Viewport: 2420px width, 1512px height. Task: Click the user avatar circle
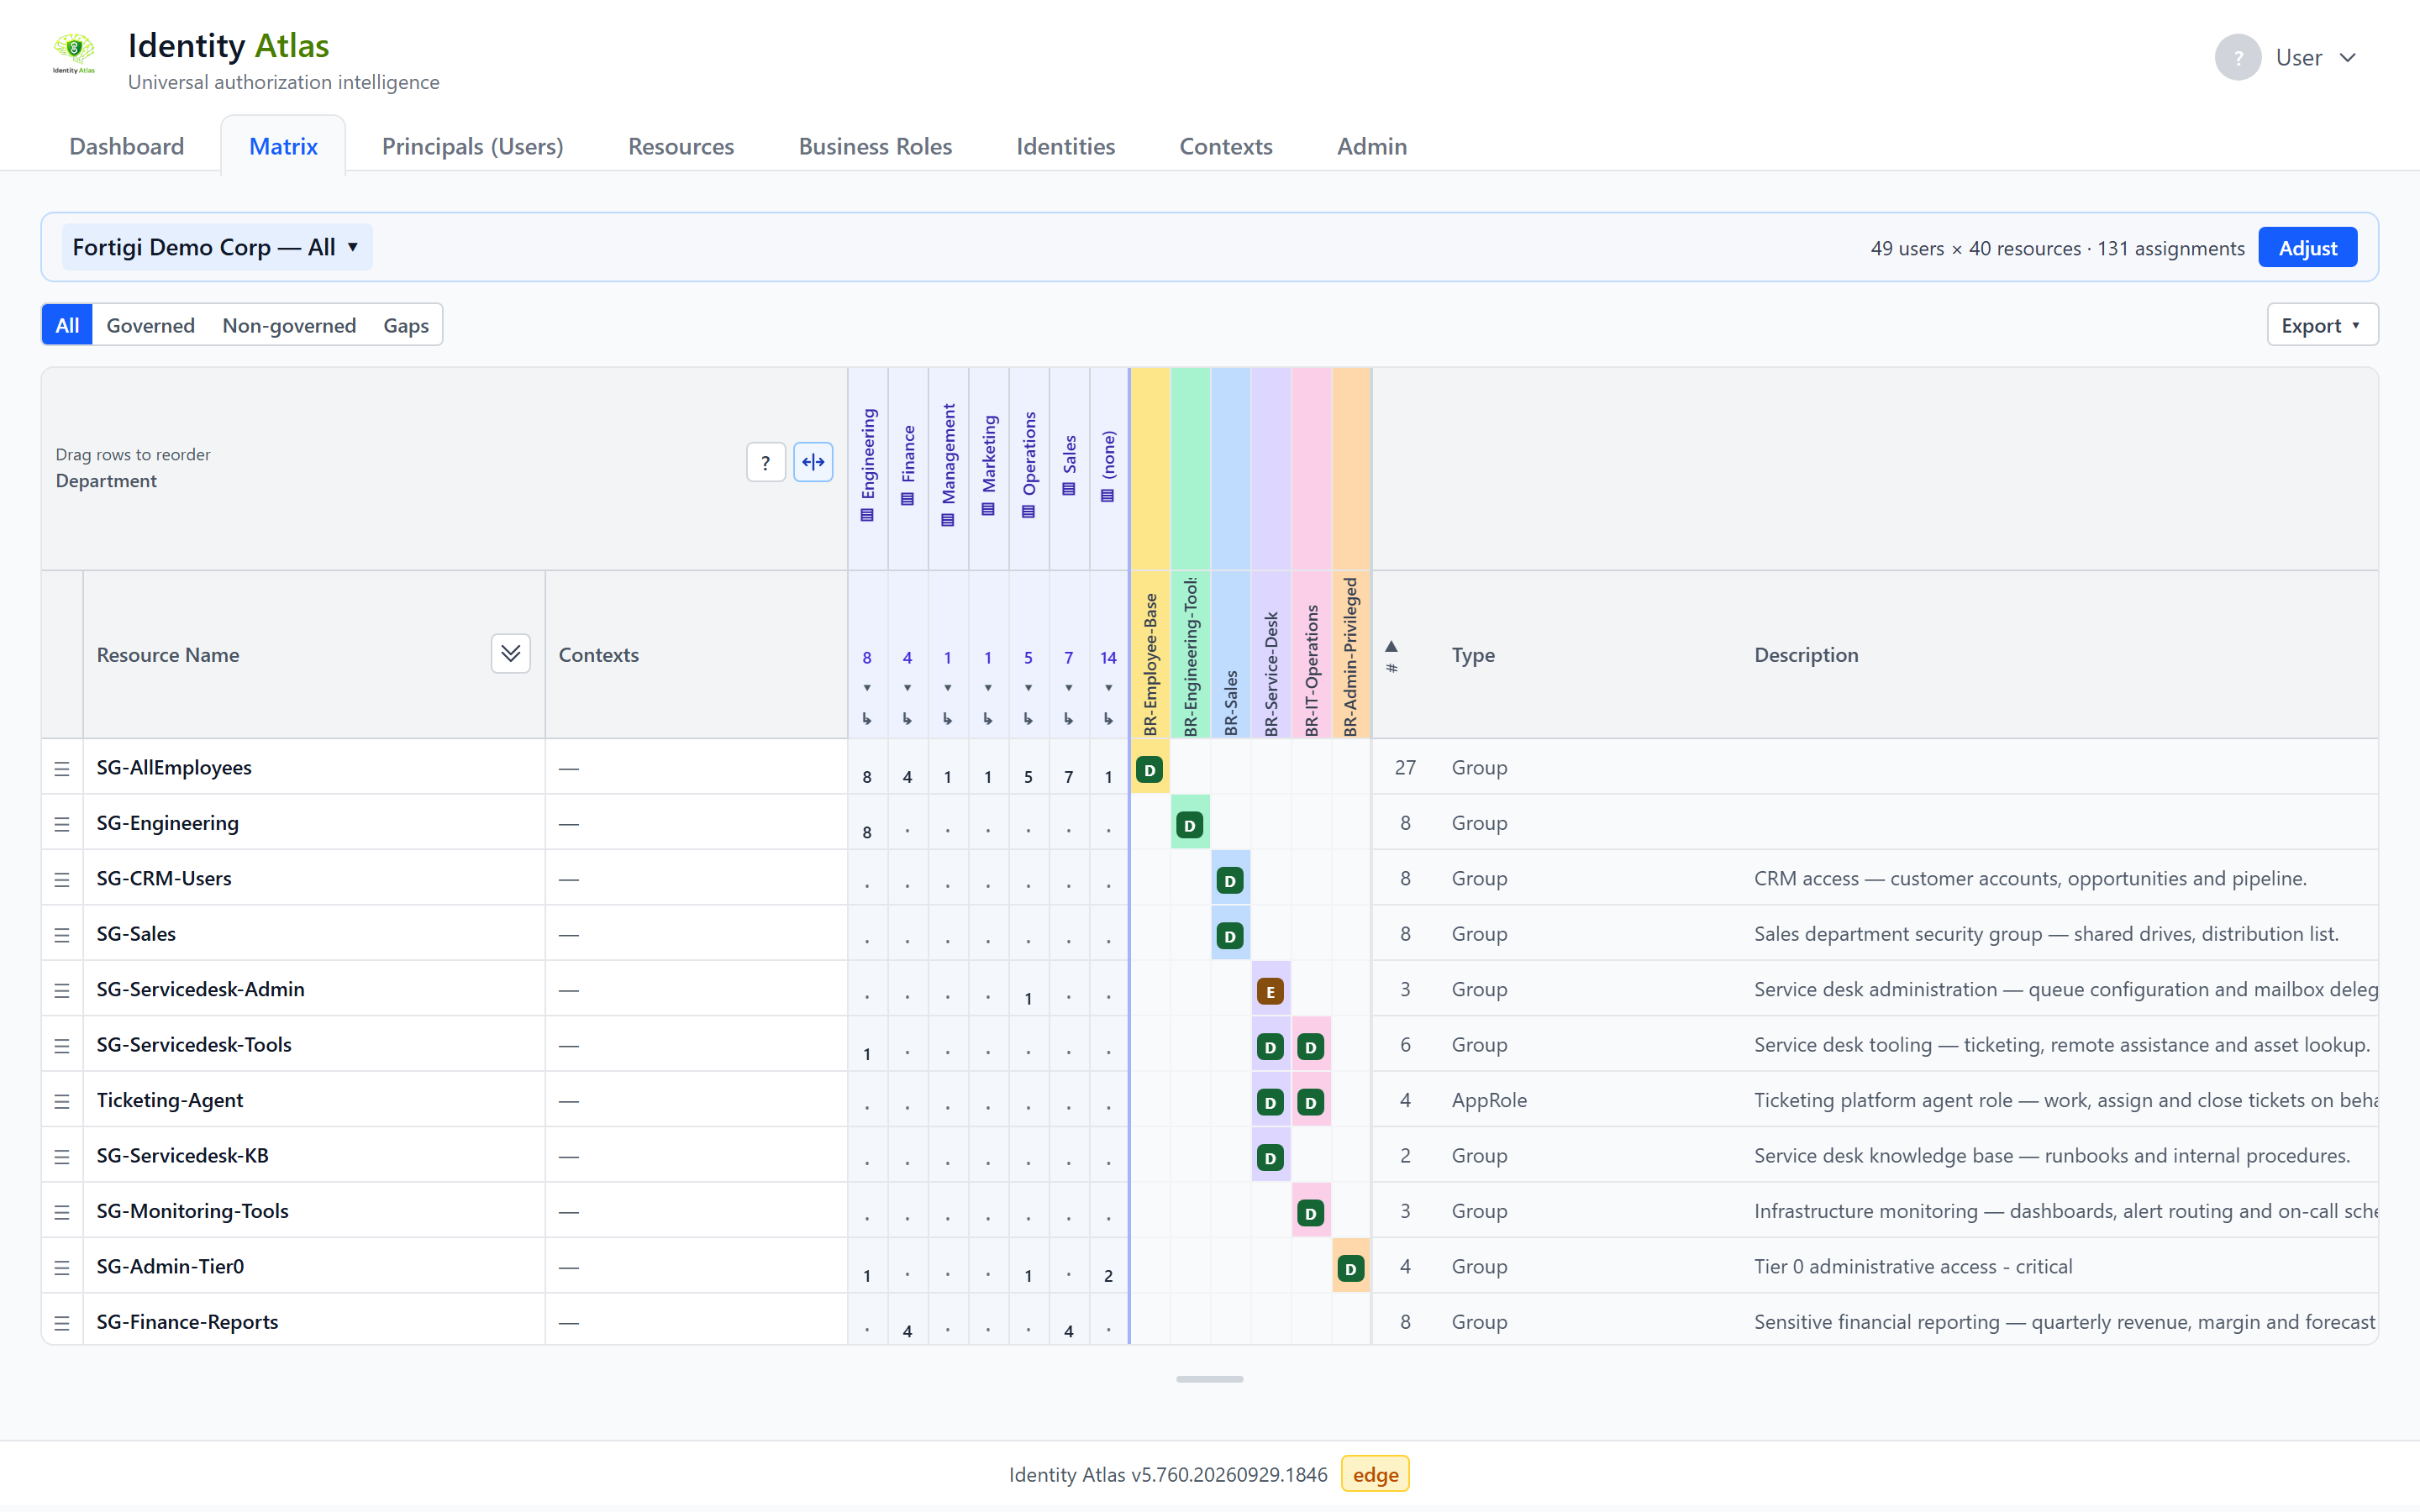[x=2237, y=57]
